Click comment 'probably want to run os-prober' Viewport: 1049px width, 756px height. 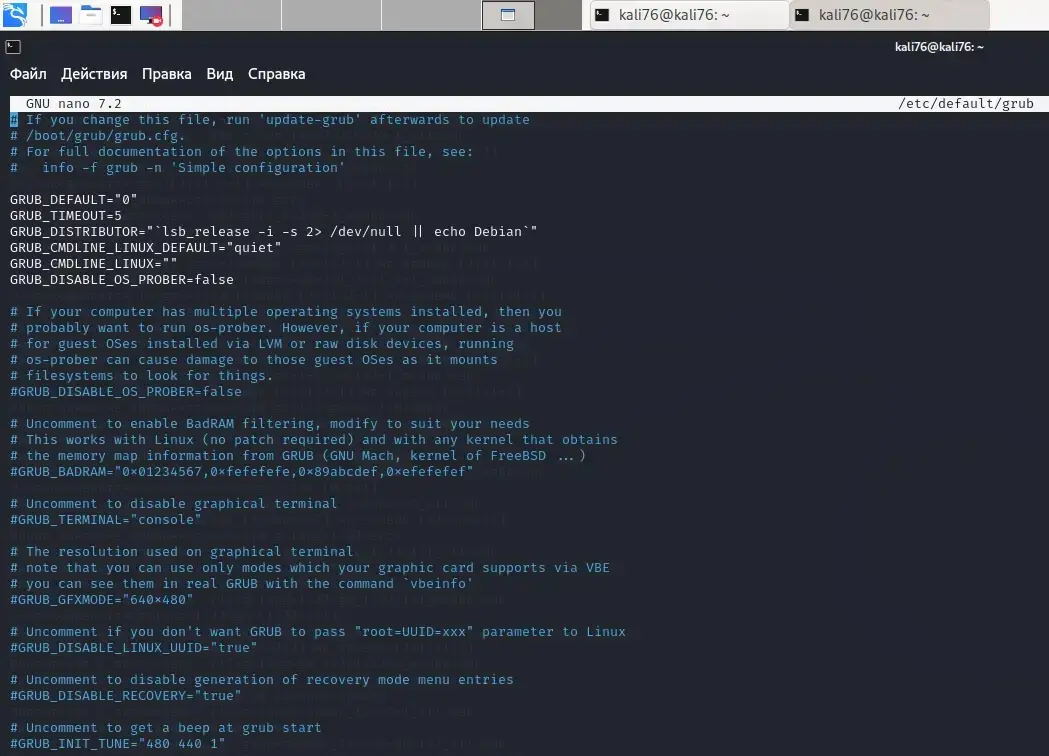[286, 328]
